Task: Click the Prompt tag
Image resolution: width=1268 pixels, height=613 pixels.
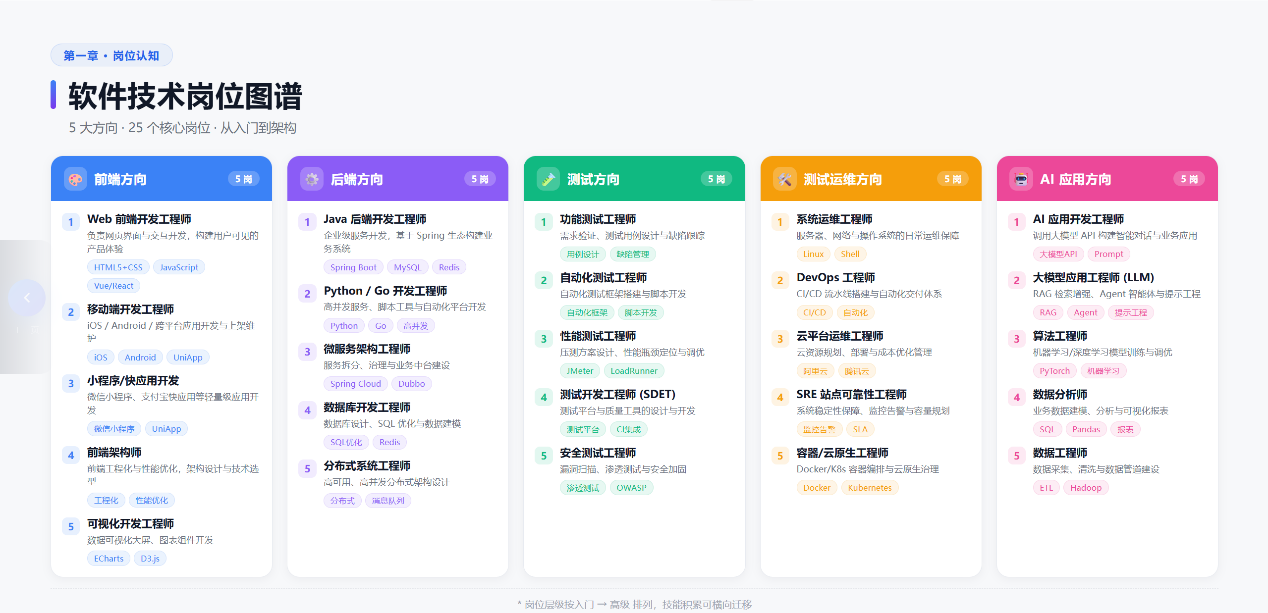Action: [x=1109, y=254]
